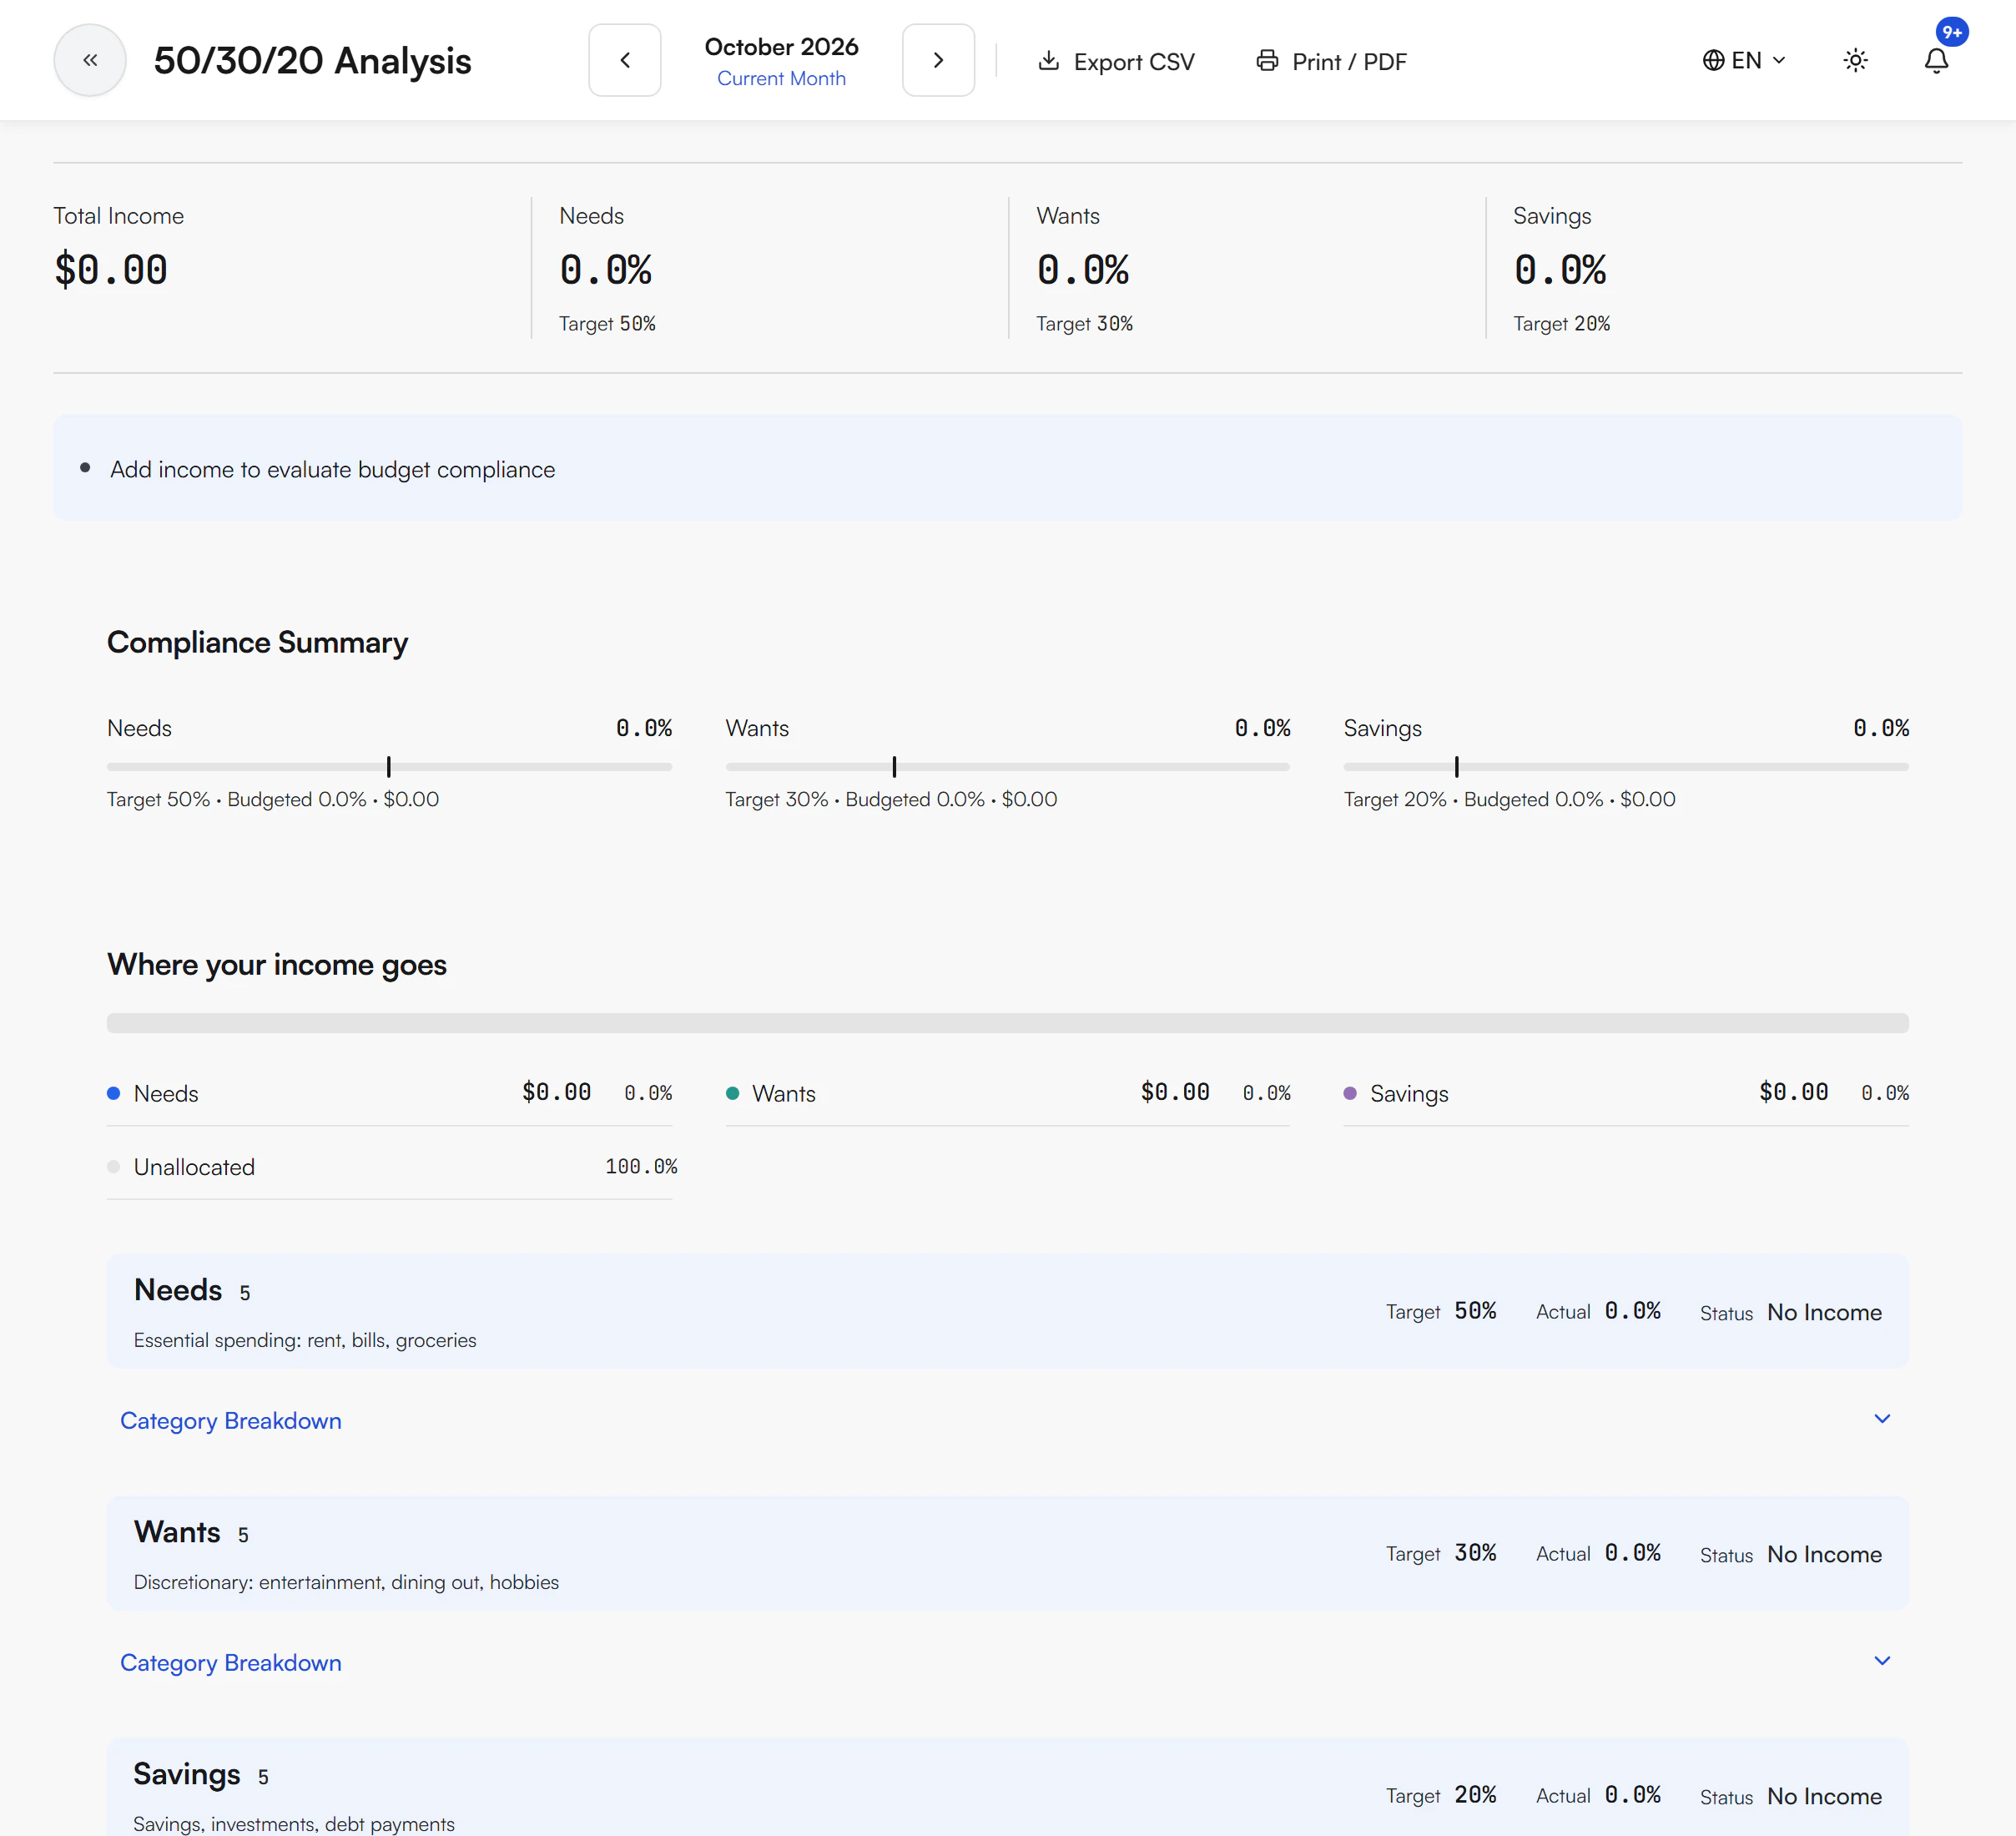The height and width of the screenshot is (1836, 2016).
Task: Click '50/30/20 Analysis' page title
Action: (312, 61)
